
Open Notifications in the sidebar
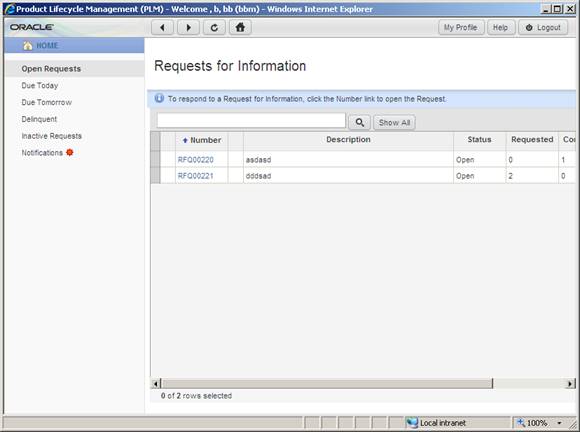click(x=42, y=153)
